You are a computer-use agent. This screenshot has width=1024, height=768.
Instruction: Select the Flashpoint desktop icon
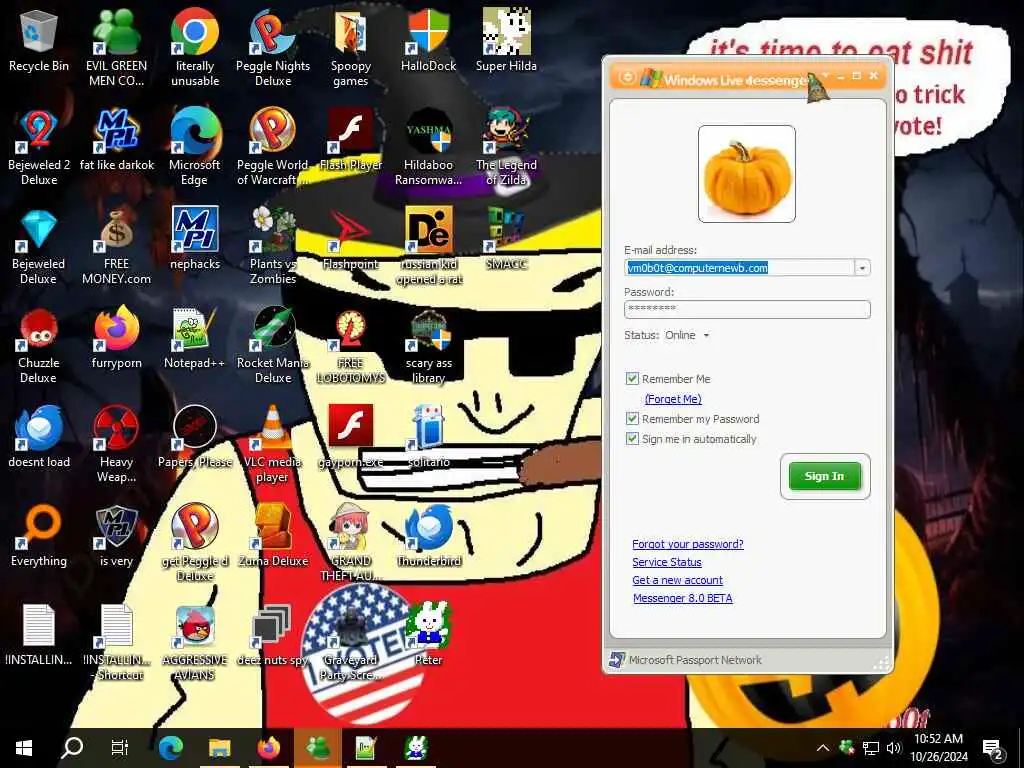pos(351,240)
